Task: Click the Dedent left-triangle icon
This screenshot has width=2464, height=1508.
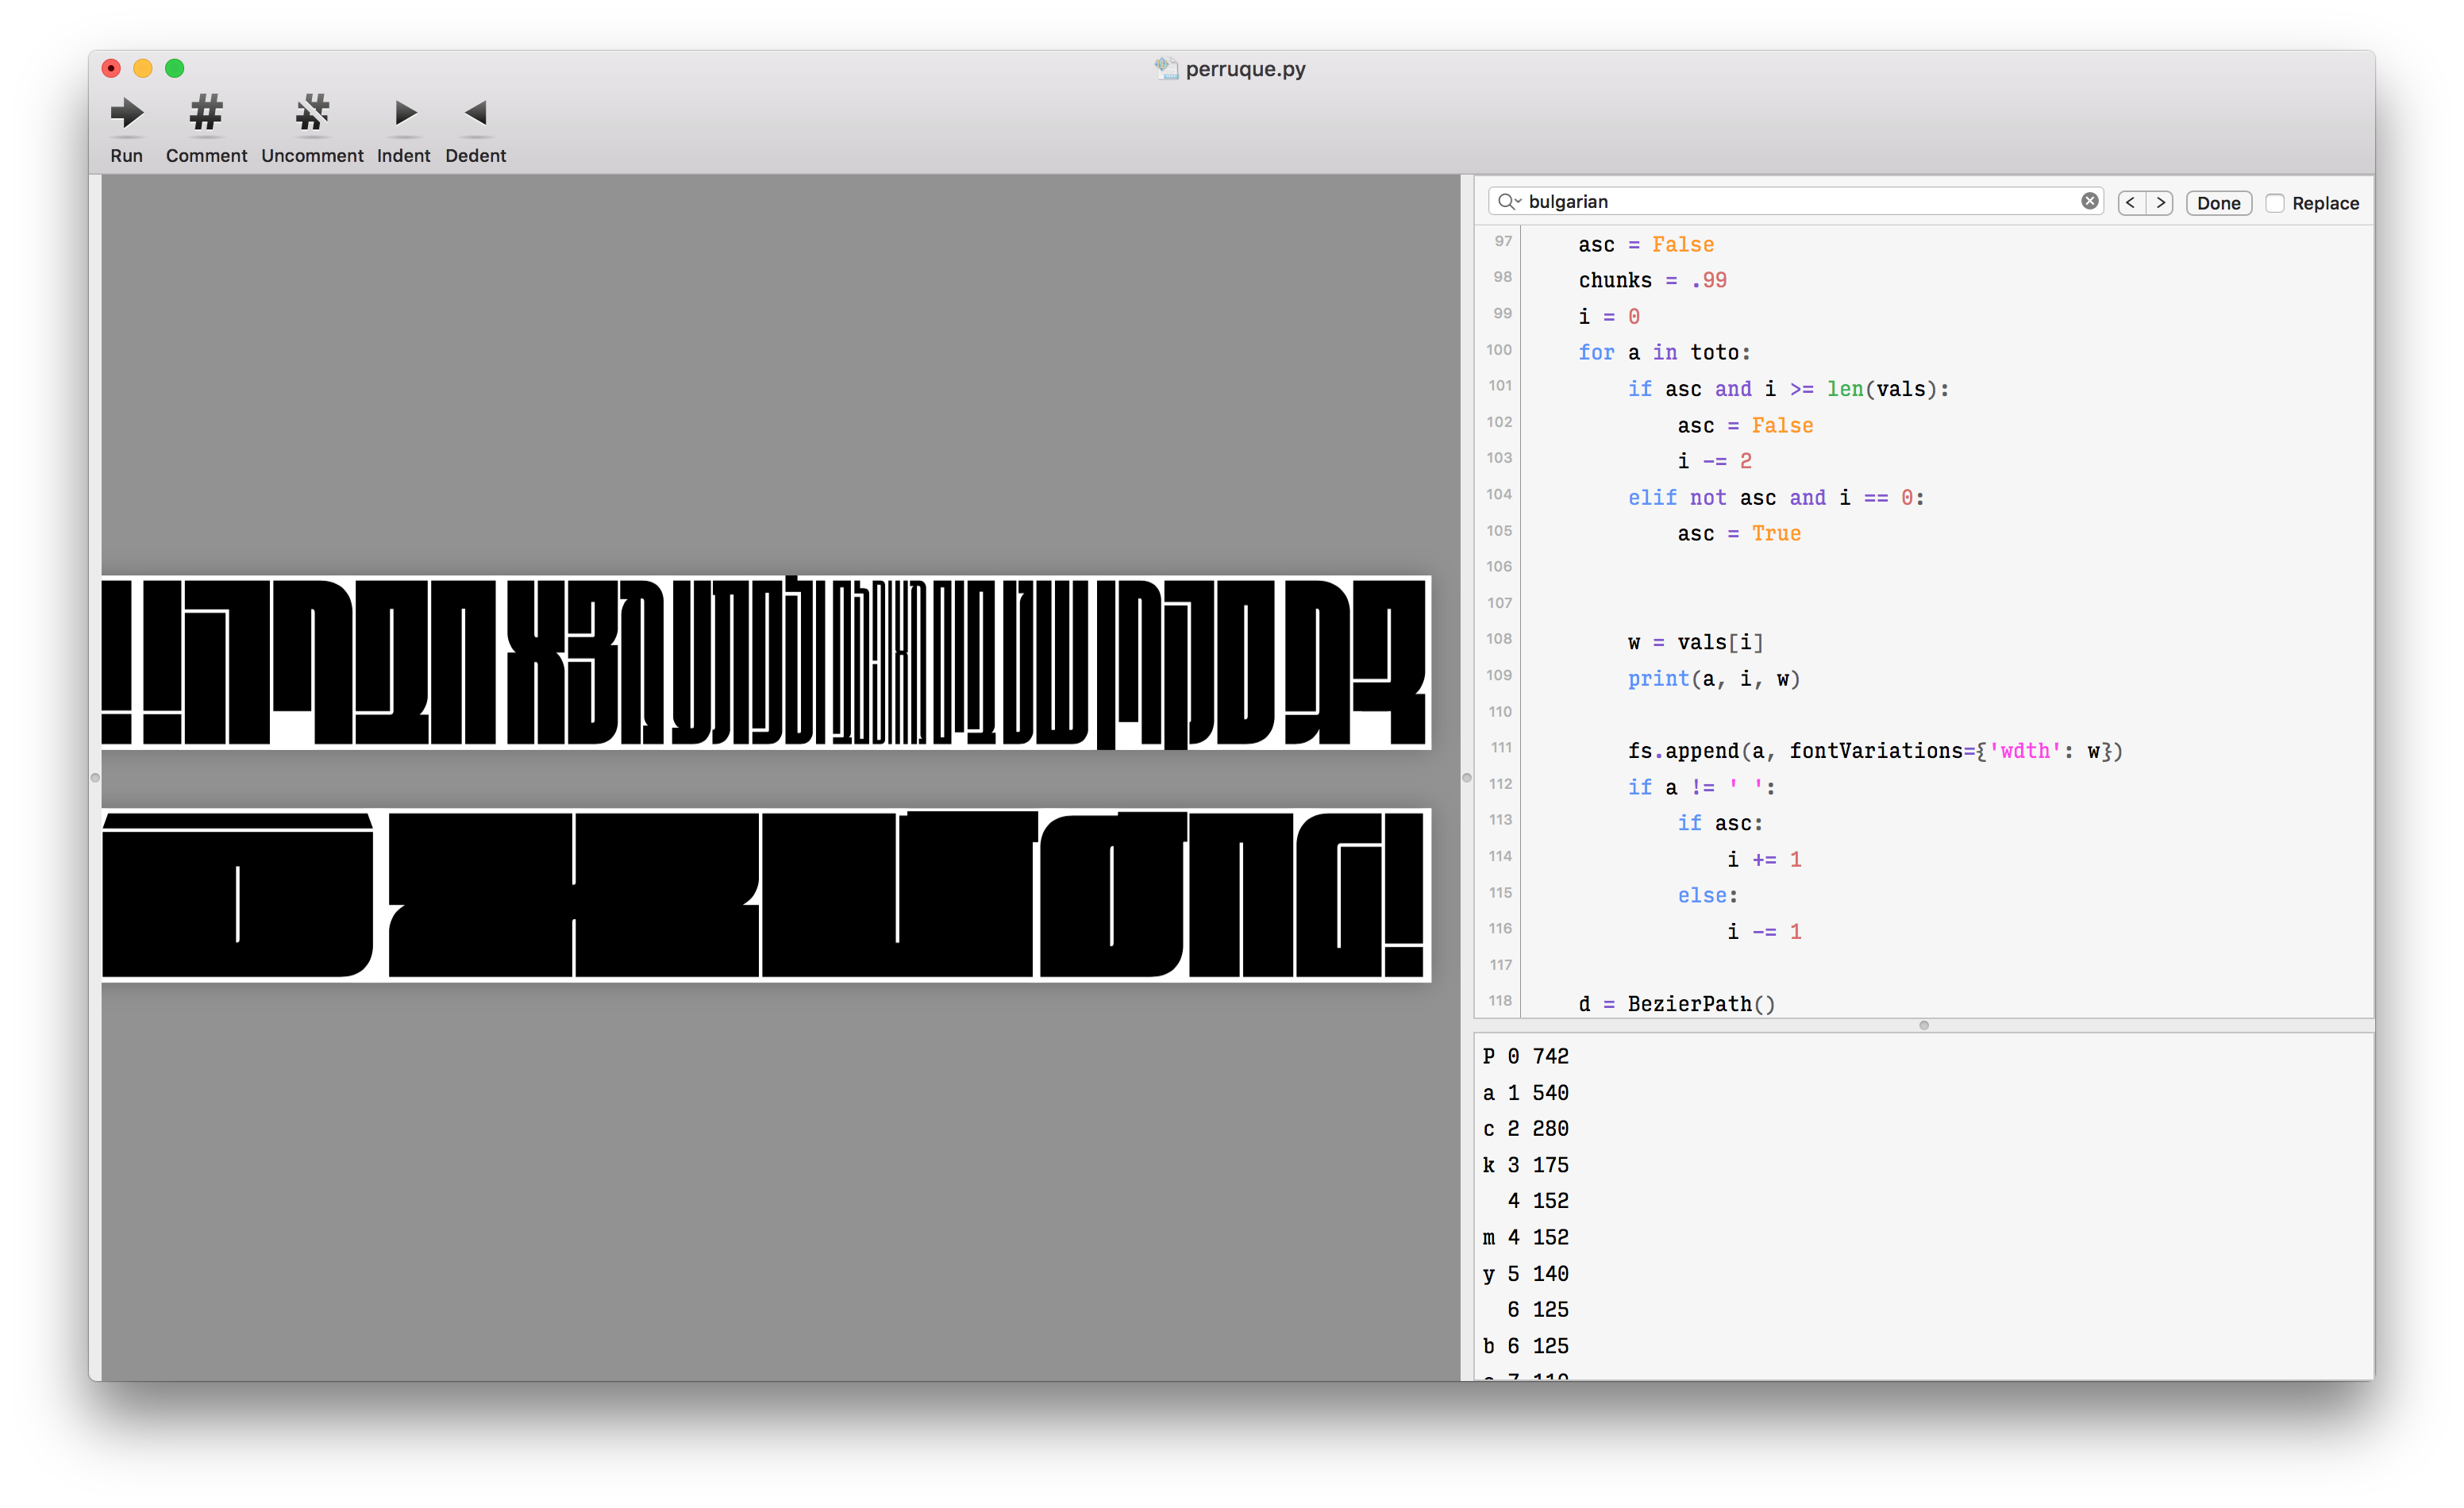Action: pyautogui.click(x=476, y=114)
